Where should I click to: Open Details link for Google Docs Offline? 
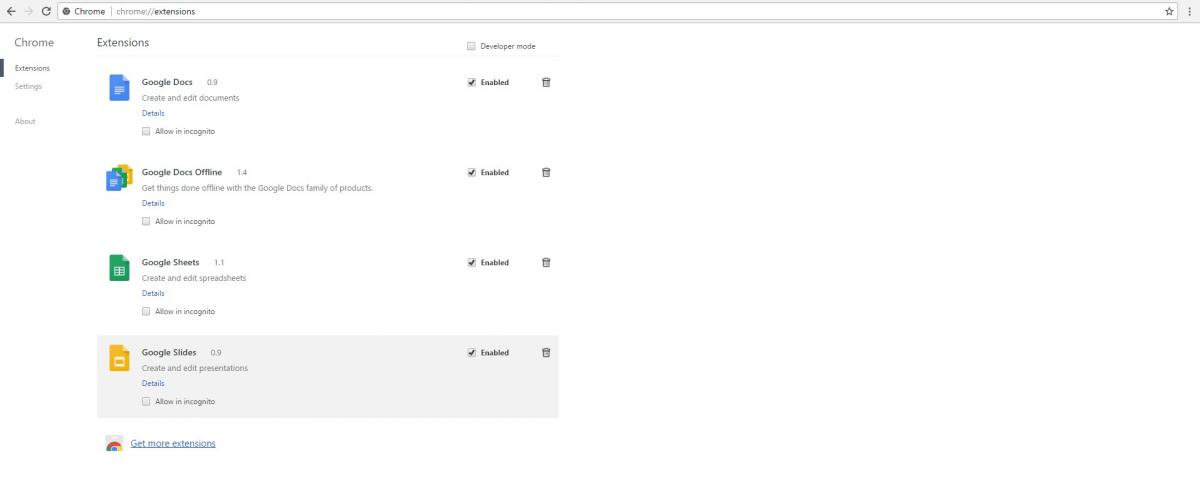(153, 203)
